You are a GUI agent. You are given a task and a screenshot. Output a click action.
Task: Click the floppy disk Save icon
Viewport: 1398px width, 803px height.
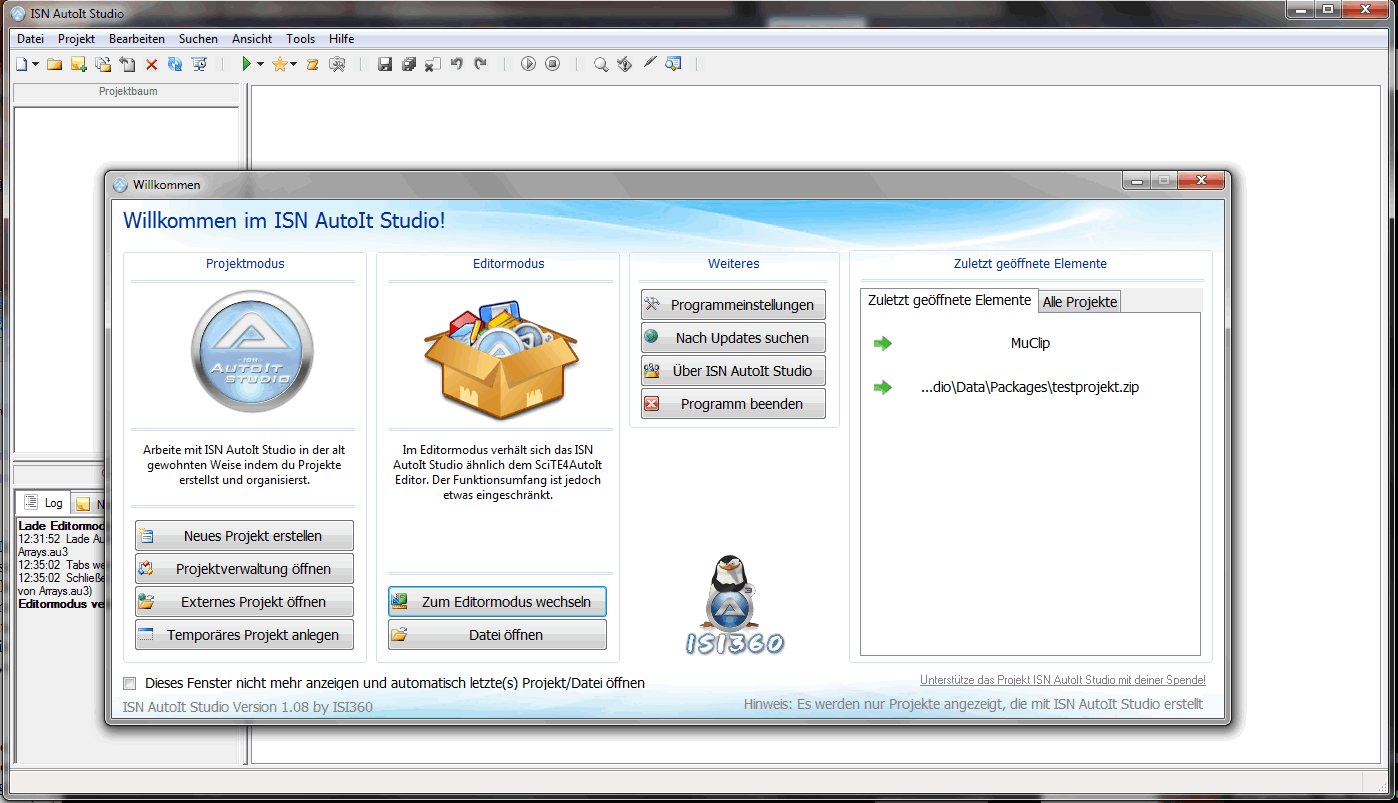pyautogui.click(x=384, y=64)
